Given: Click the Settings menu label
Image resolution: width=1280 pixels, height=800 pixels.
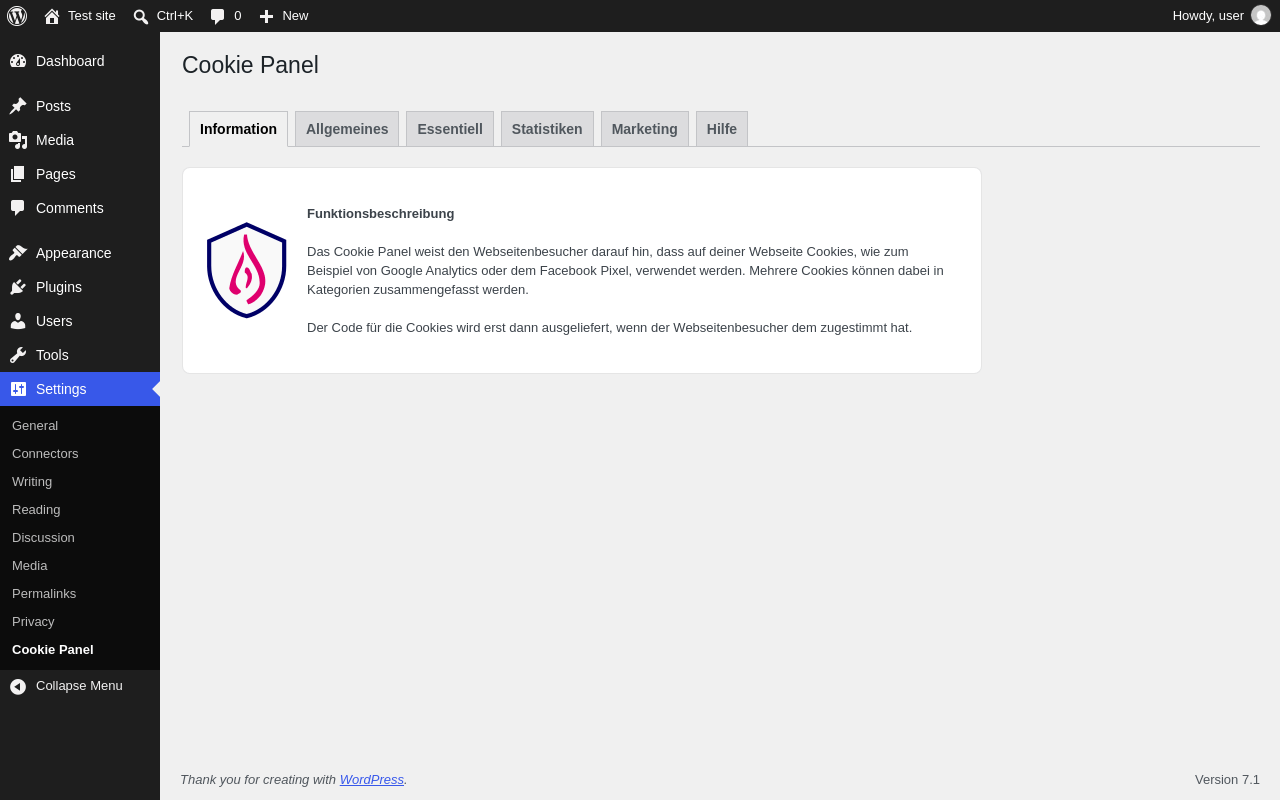Looking at the screenshot, I should click(x=61, y=389).
